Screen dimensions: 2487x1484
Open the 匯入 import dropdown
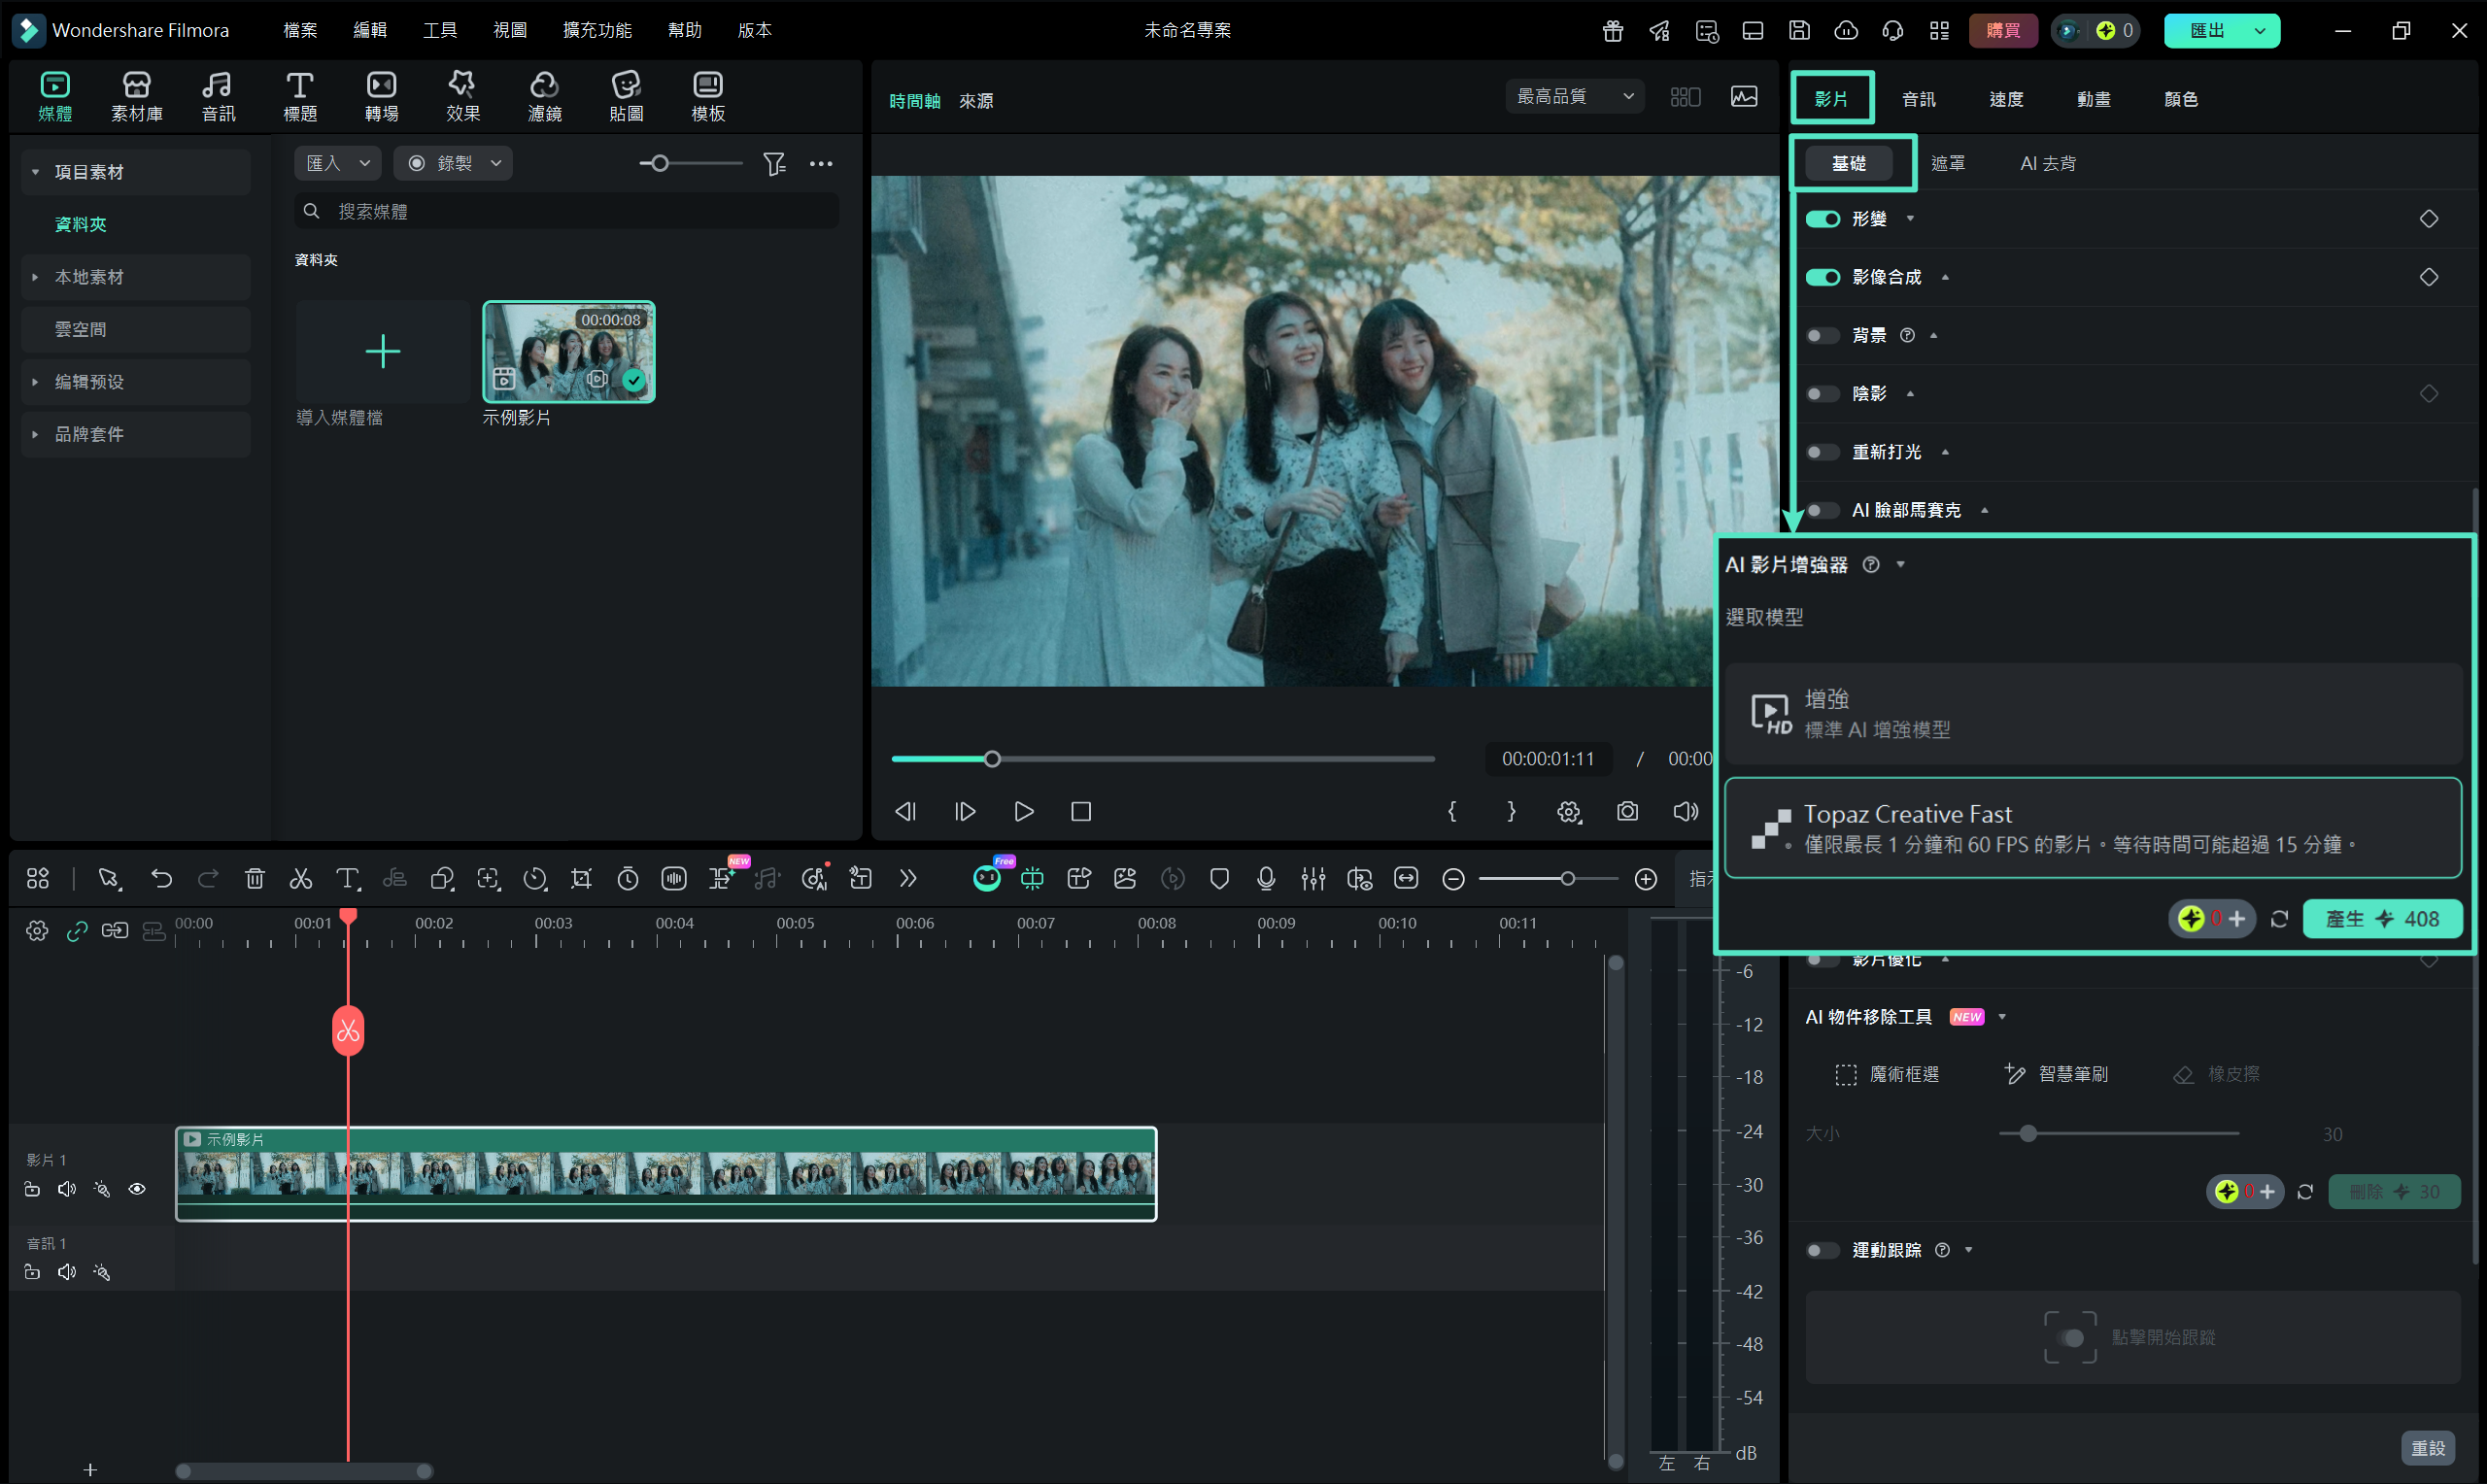pos(337,163)
